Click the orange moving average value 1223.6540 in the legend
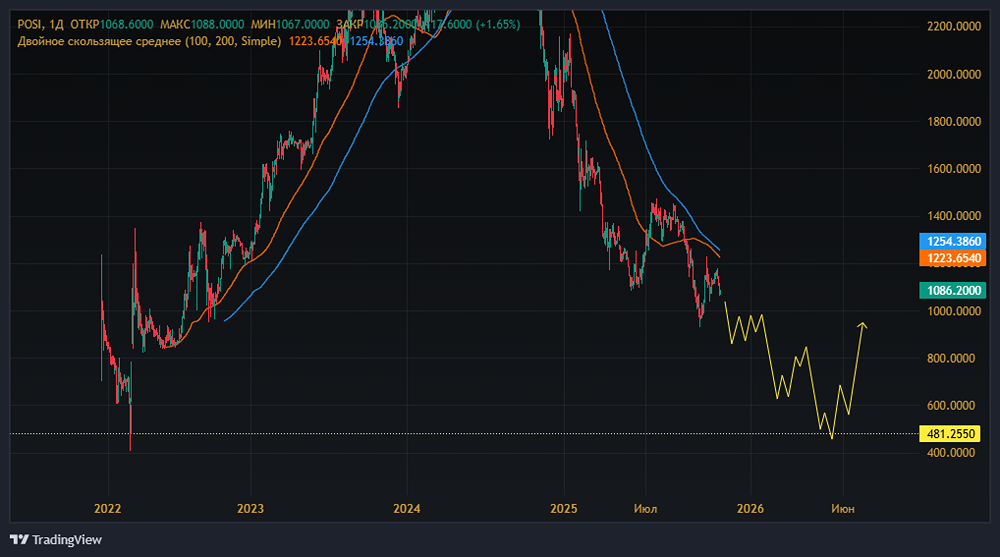The image size is (1000, 557). coord(315,41)
